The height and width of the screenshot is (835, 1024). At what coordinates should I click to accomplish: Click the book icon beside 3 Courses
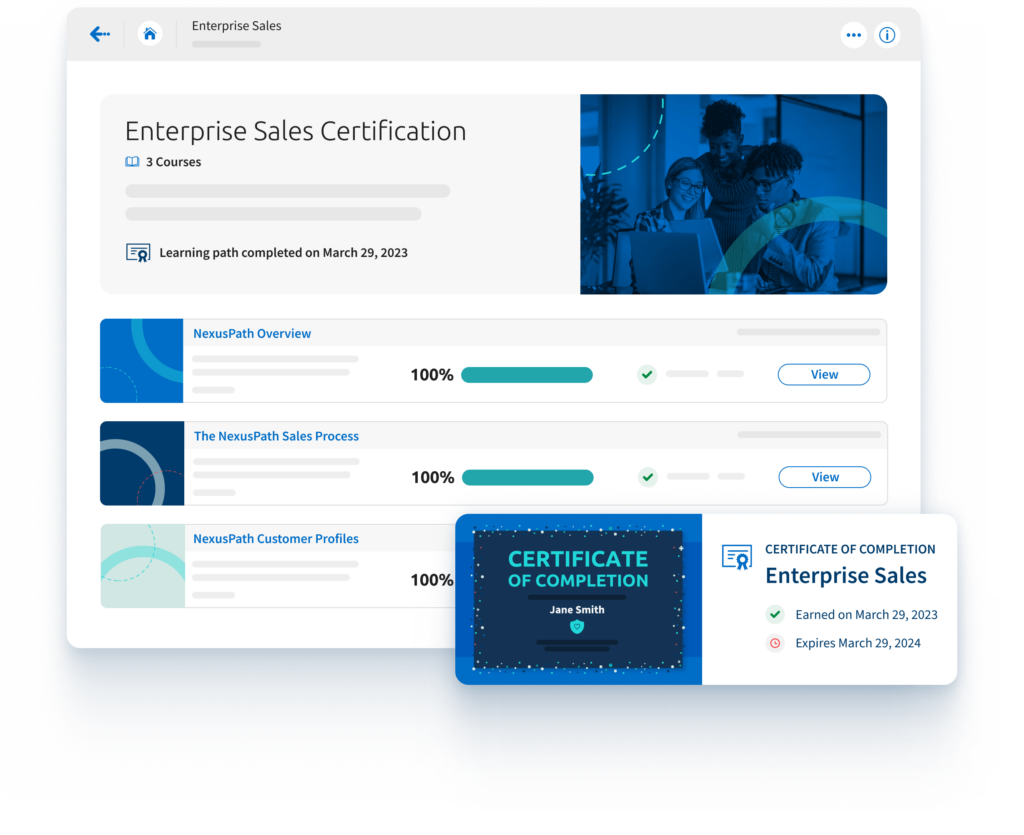pyautogui.click(x=132, y=162)
